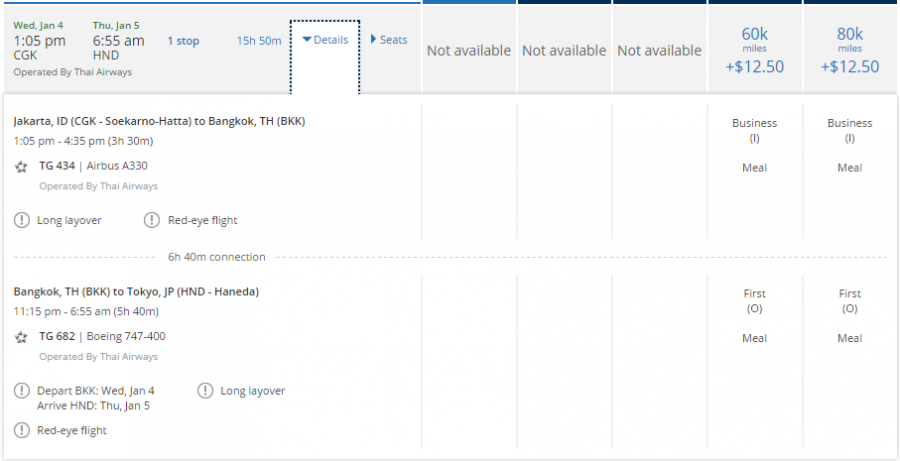Click Red-eye flight alert icon under TG 682

pos(22,430)
